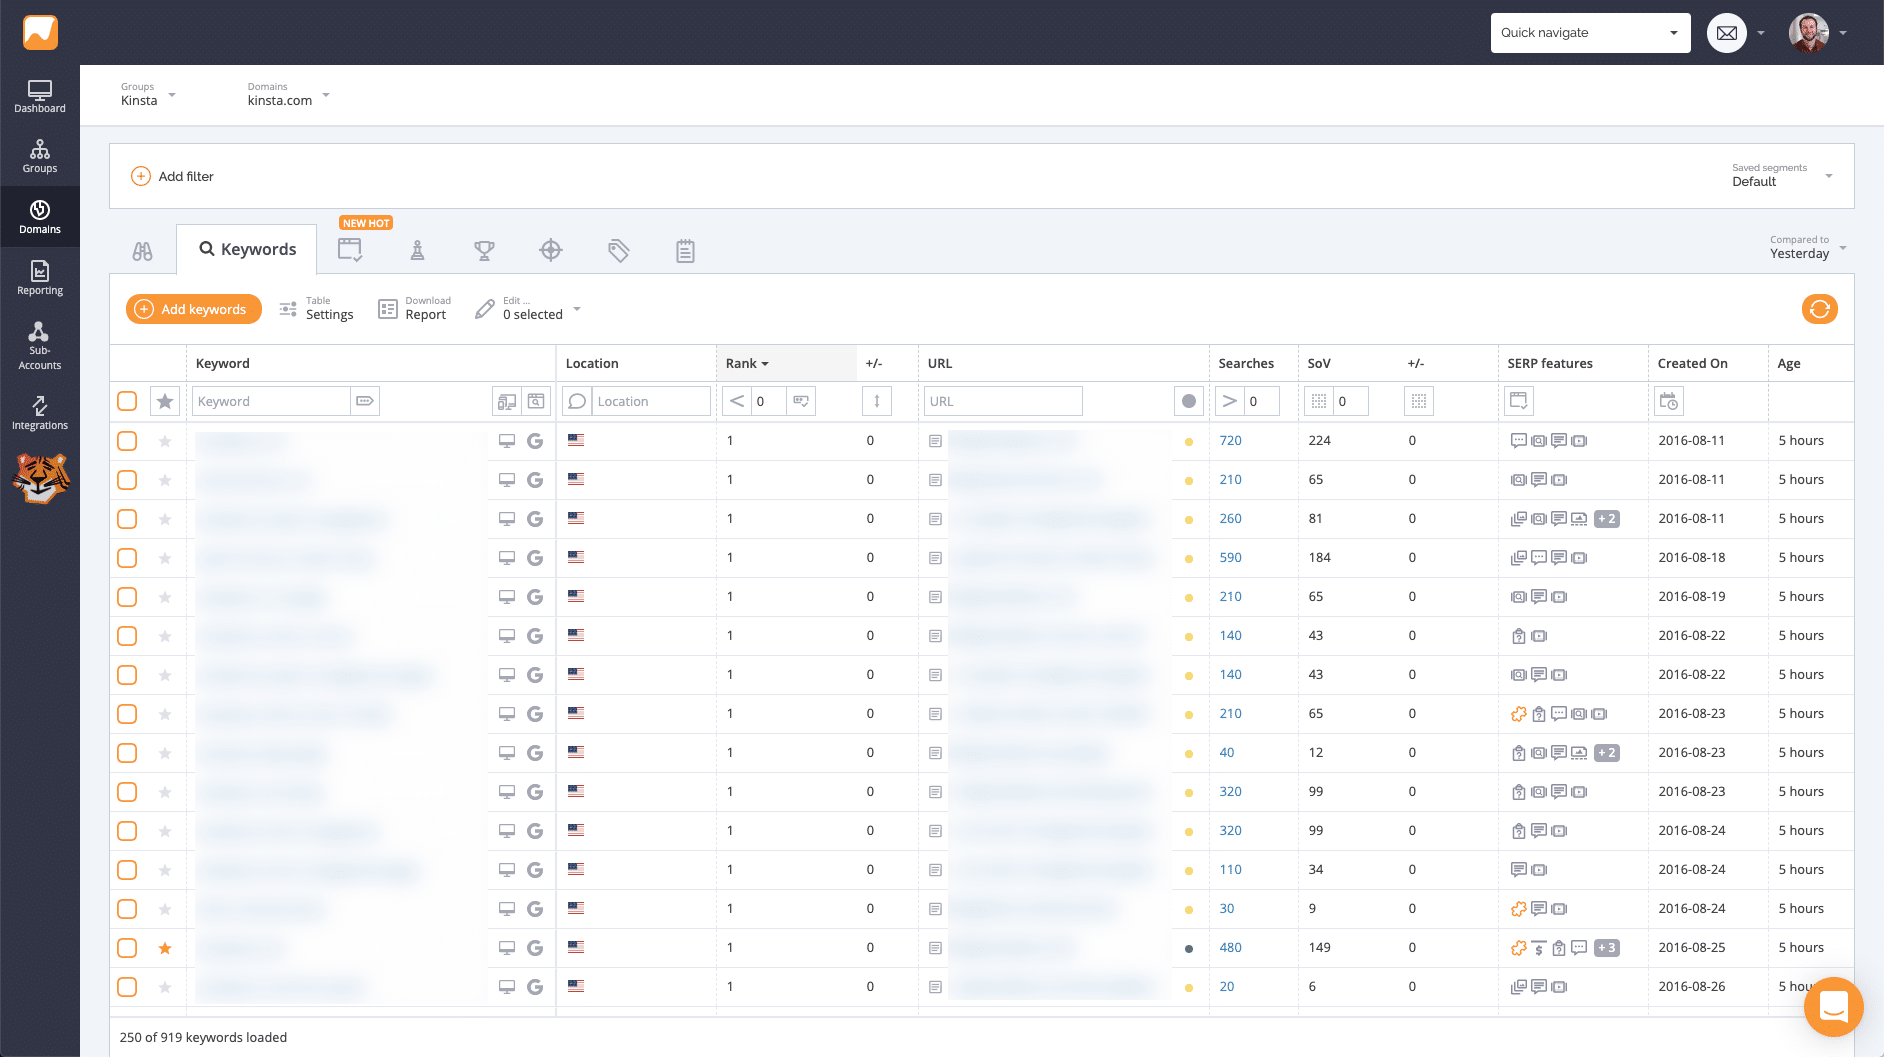
Task: Open the competitors tab with the chess pawn icon
Action: [x=417, y=250]
